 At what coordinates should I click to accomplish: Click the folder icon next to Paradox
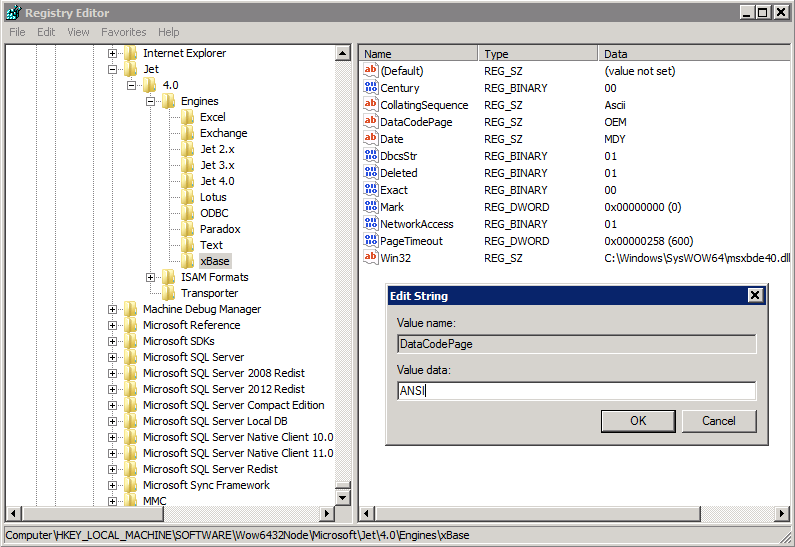tap(187, 229)
